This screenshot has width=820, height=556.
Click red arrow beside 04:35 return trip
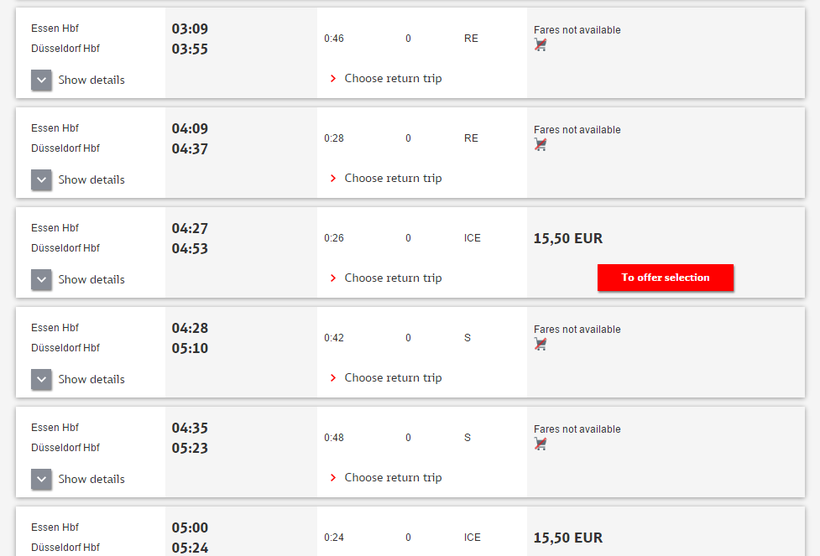333,478
